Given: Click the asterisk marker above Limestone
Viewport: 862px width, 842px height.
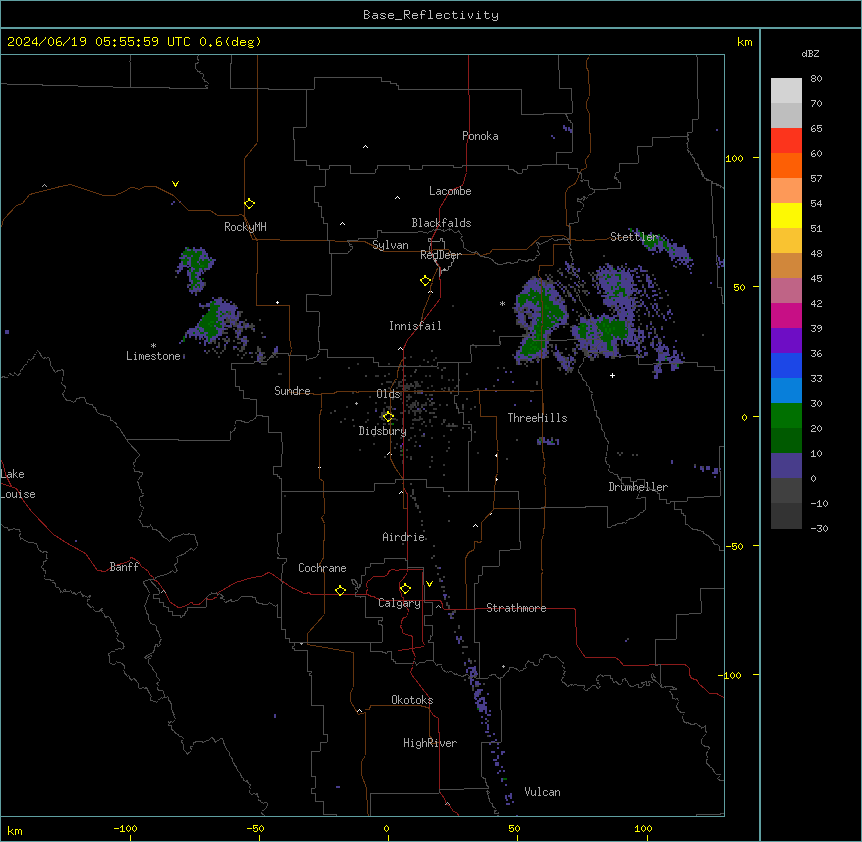Looking at the screenshot, I should point(153,346).
